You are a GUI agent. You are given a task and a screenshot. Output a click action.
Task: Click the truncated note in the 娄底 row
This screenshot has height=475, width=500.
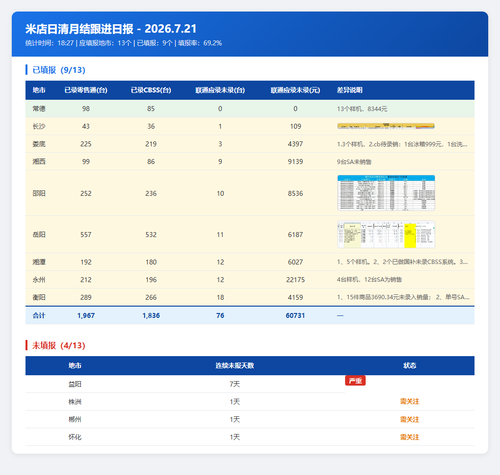402,144
